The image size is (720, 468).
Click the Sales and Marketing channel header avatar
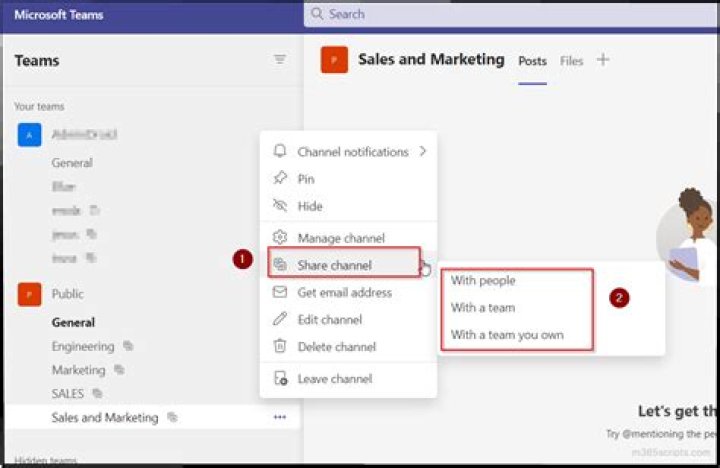pyautogui.click(x=334, y=60)
